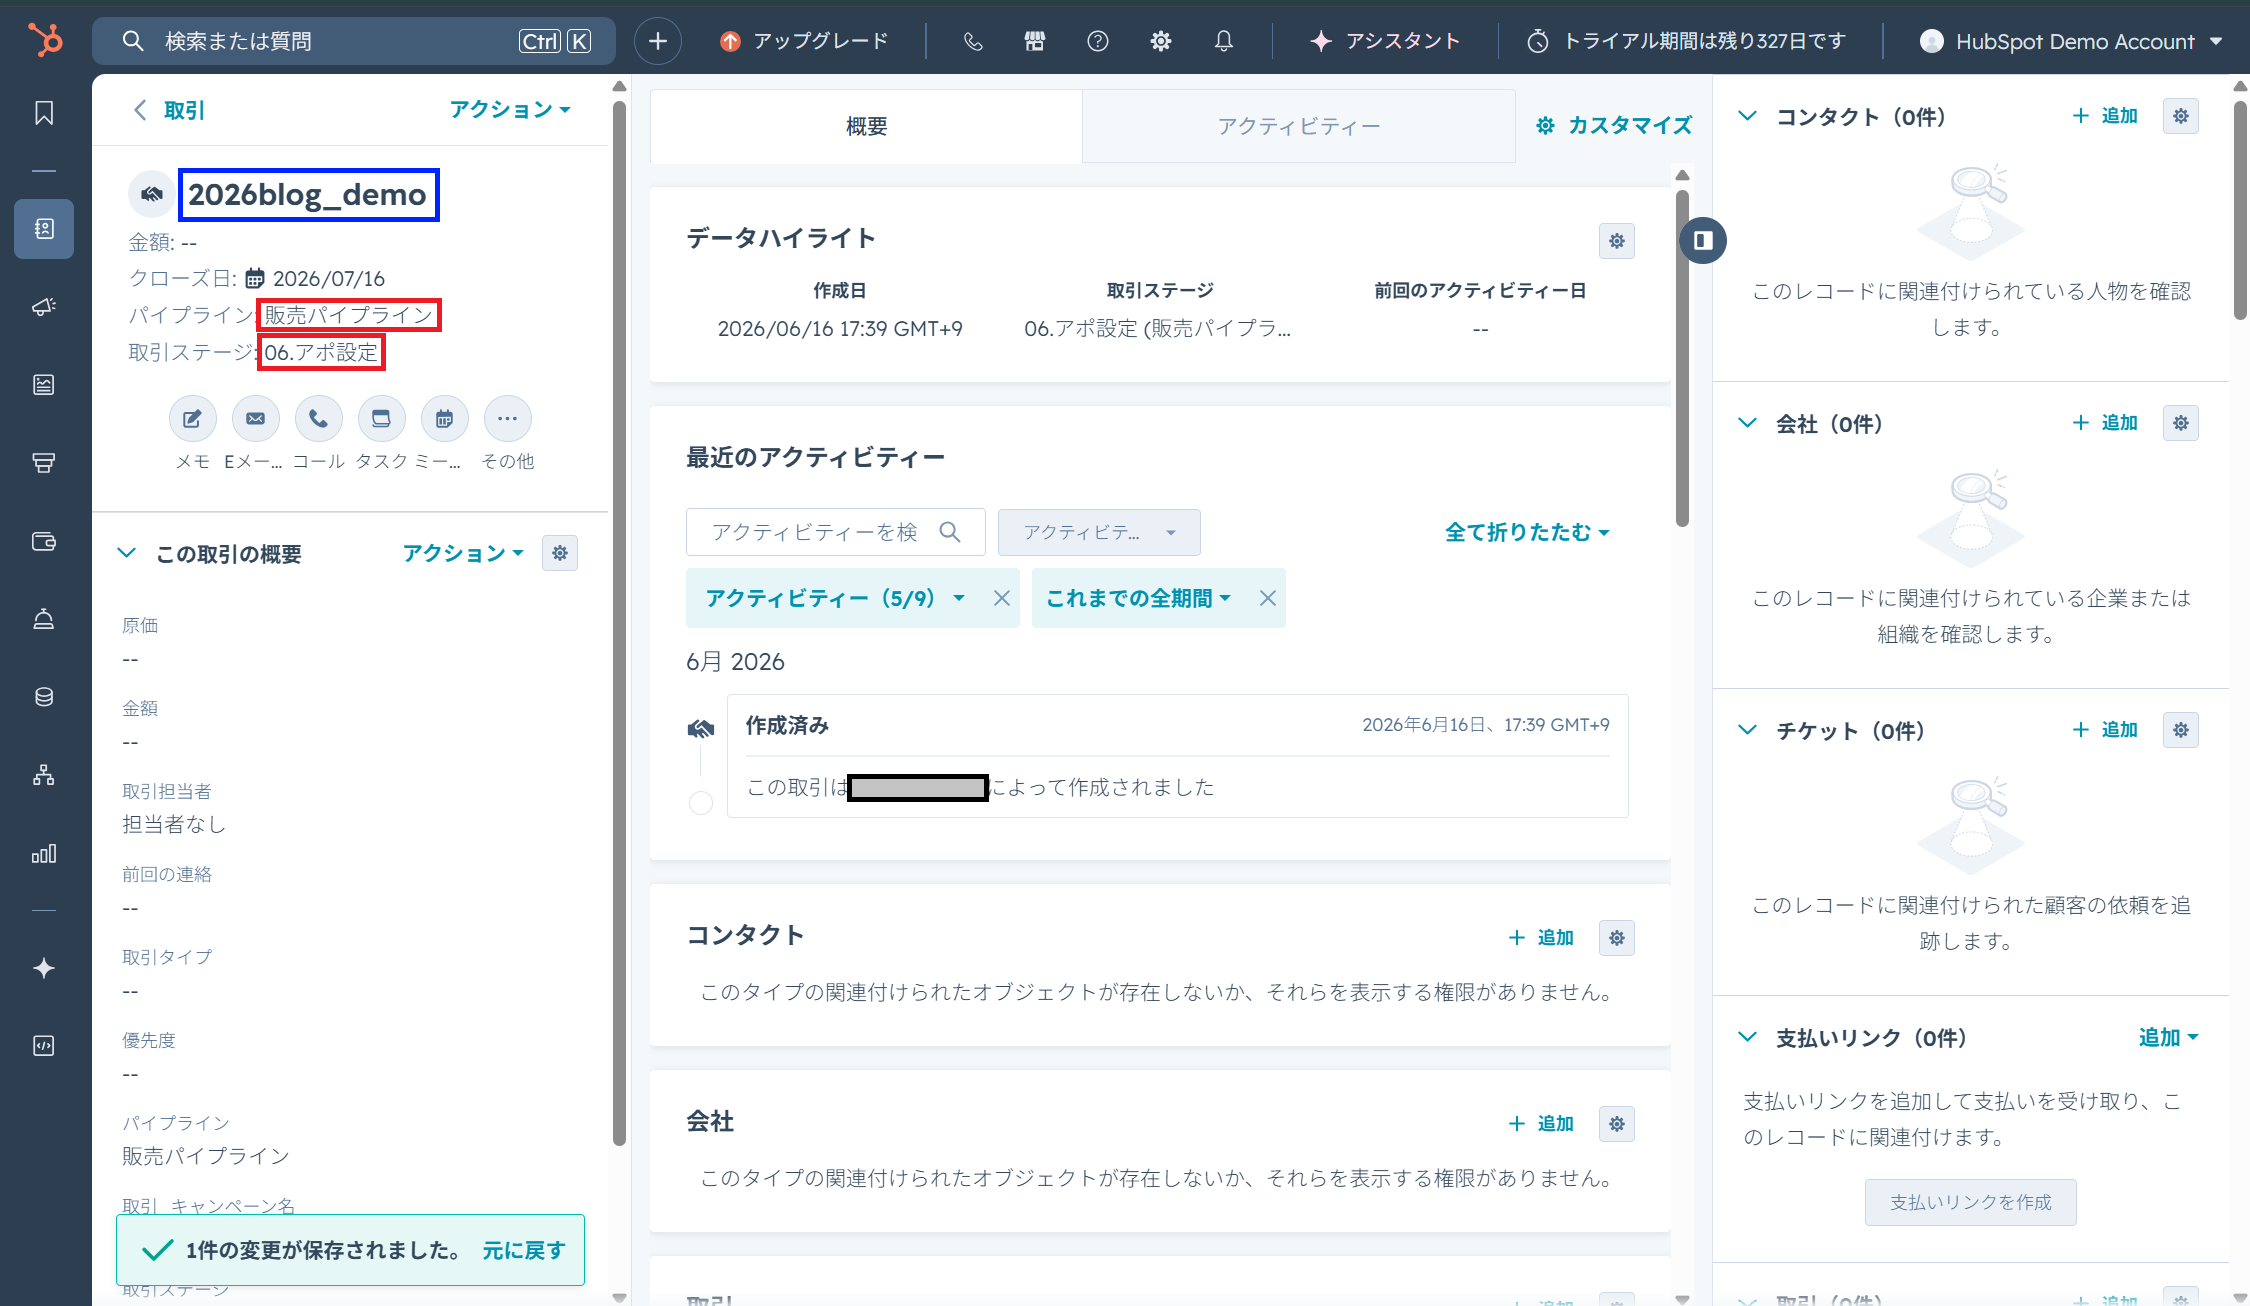
Task: Switch to アクティビティー tab
Action: (x=1299, y=126)
